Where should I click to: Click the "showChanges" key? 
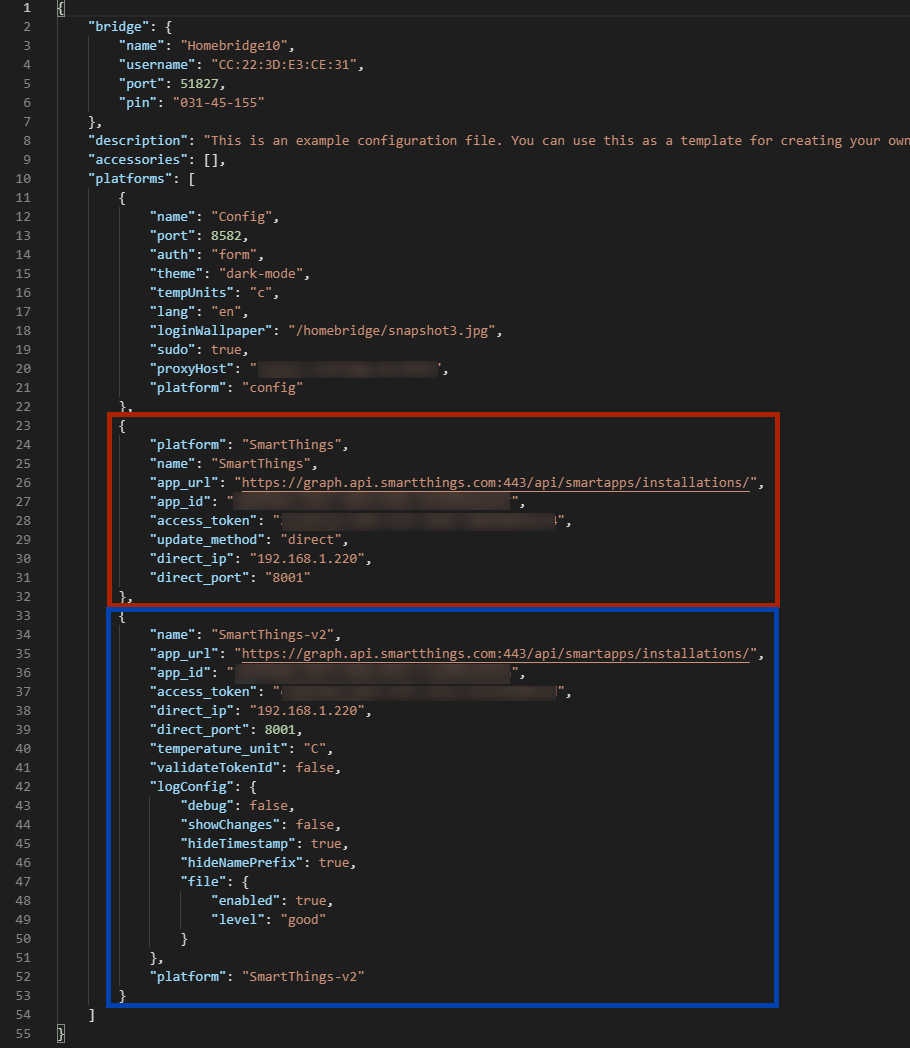[x=231, y=825]
